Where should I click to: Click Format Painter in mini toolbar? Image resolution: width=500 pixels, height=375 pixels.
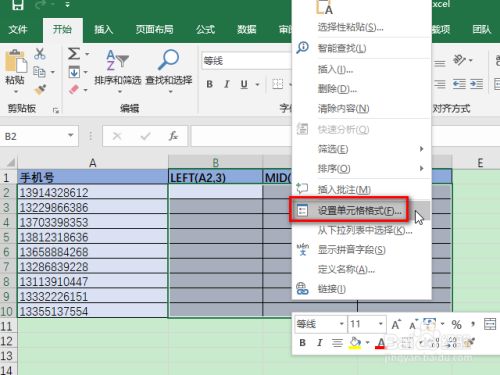[x=470, y=342]
